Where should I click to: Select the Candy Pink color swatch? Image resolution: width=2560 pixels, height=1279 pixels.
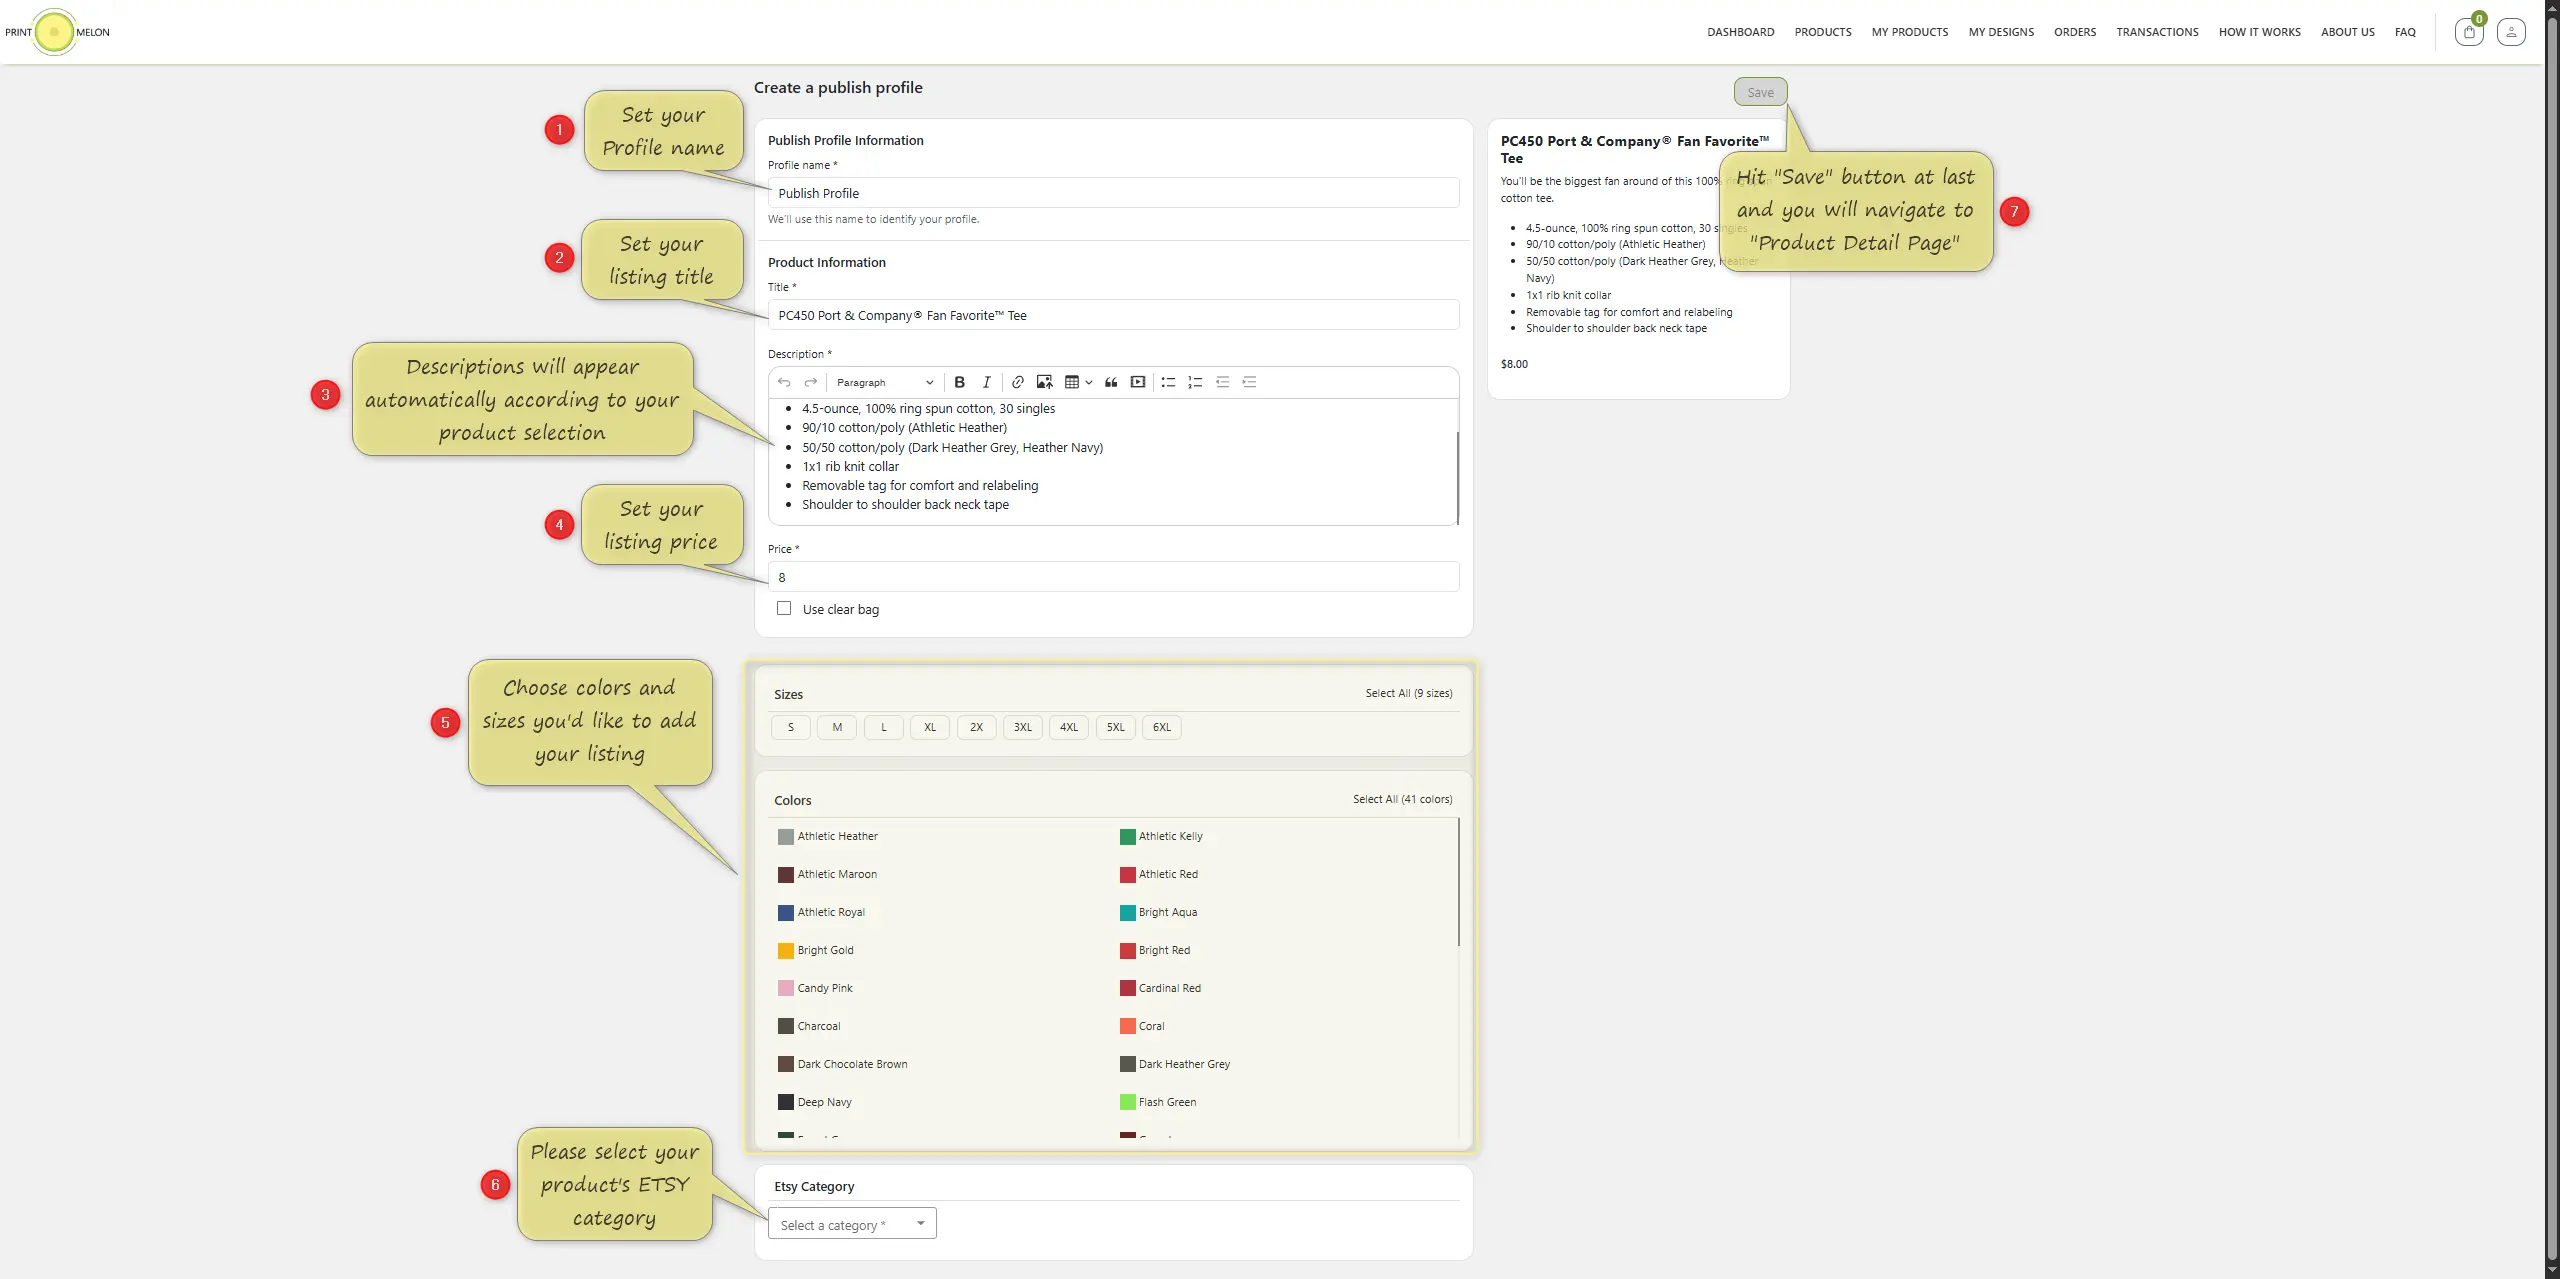(786, 989)
